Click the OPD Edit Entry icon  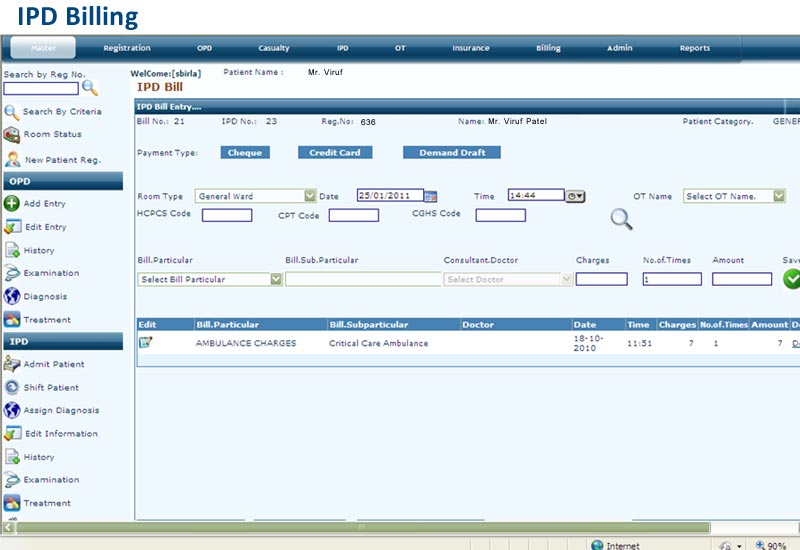pyautogui.click(x=12, y=227)
